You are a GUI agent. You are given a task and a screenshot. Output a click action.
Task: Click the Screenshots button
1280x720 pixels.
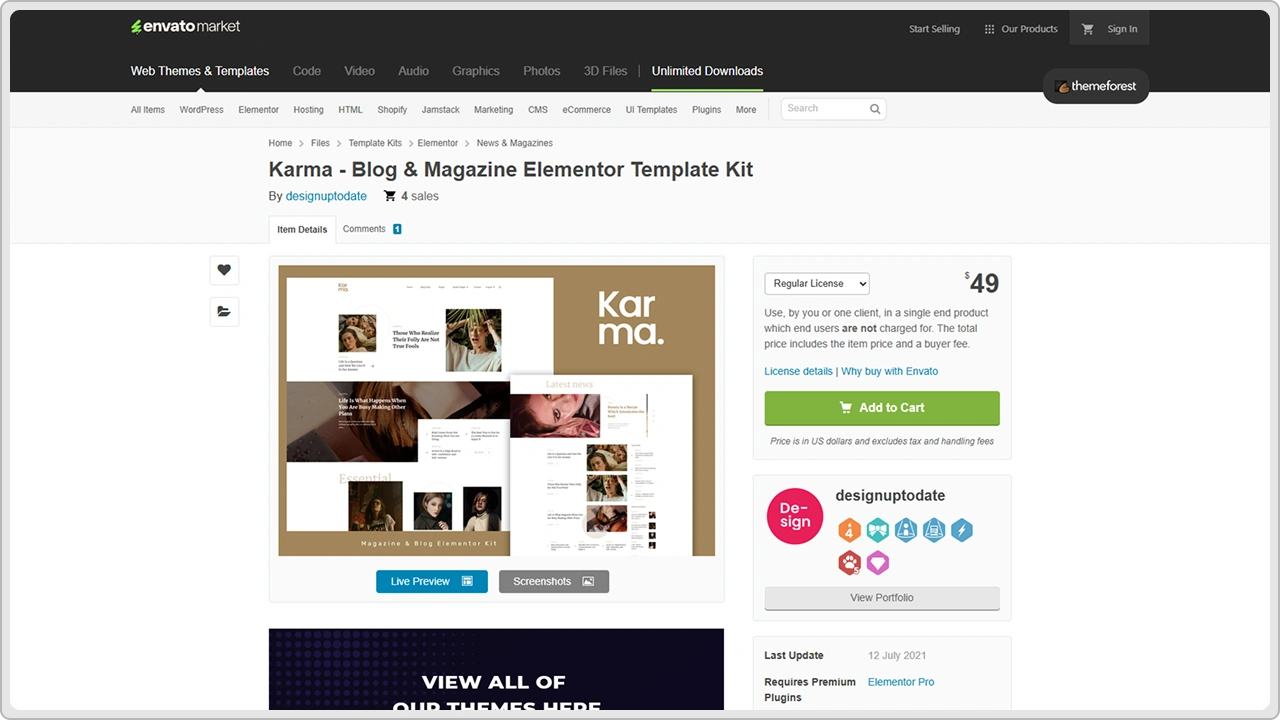(x=554, y=581)
